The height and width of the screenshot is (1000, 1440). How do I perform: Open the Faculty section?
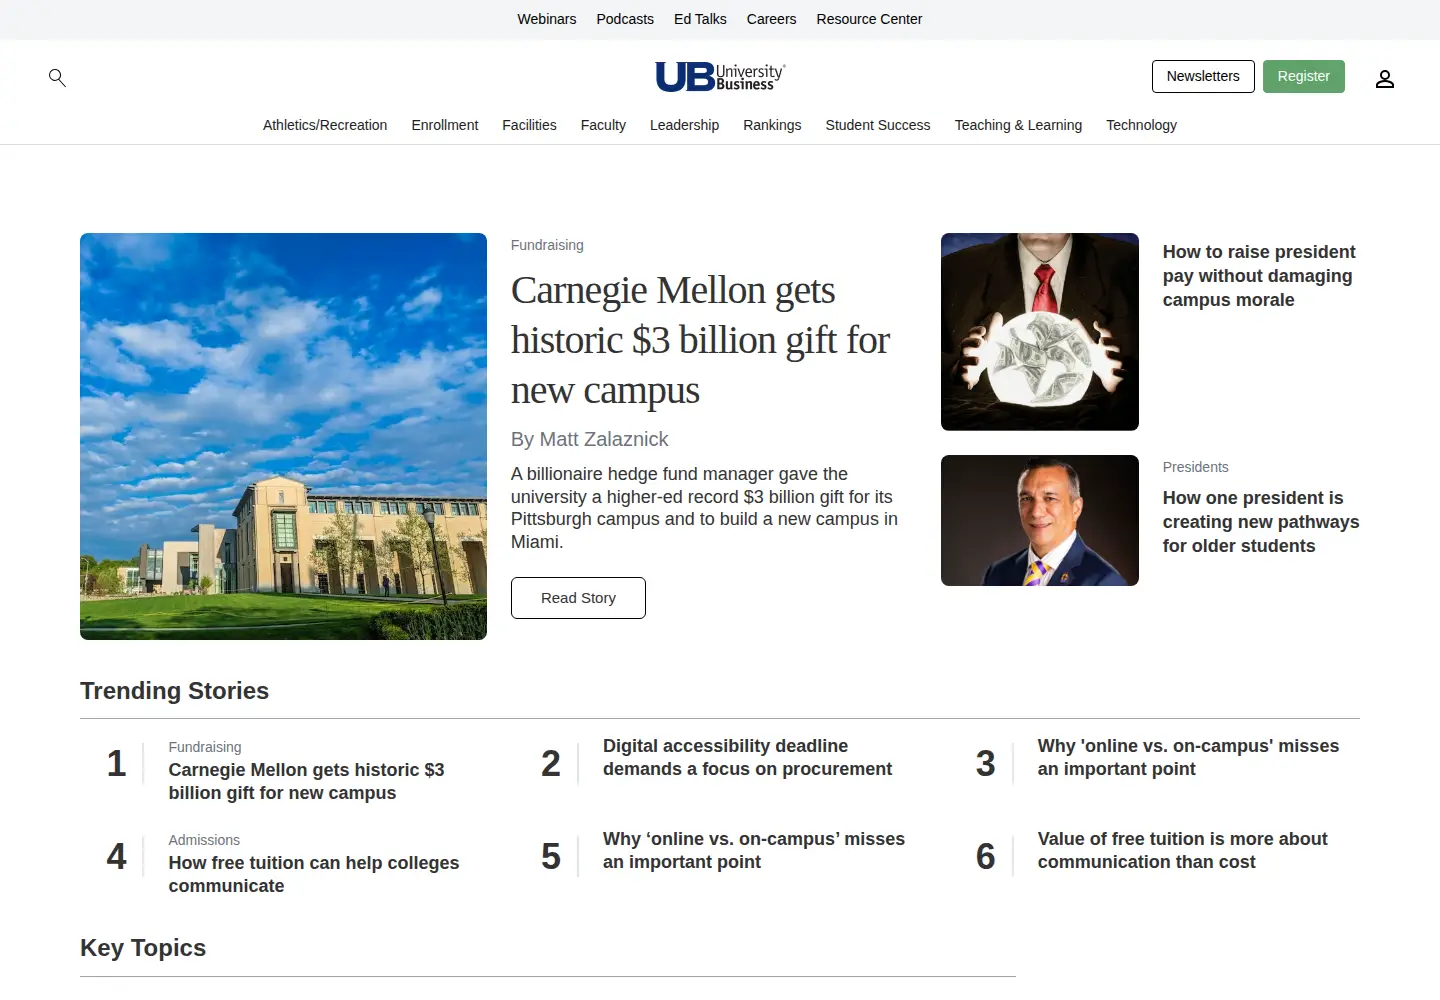pos(603,125)
